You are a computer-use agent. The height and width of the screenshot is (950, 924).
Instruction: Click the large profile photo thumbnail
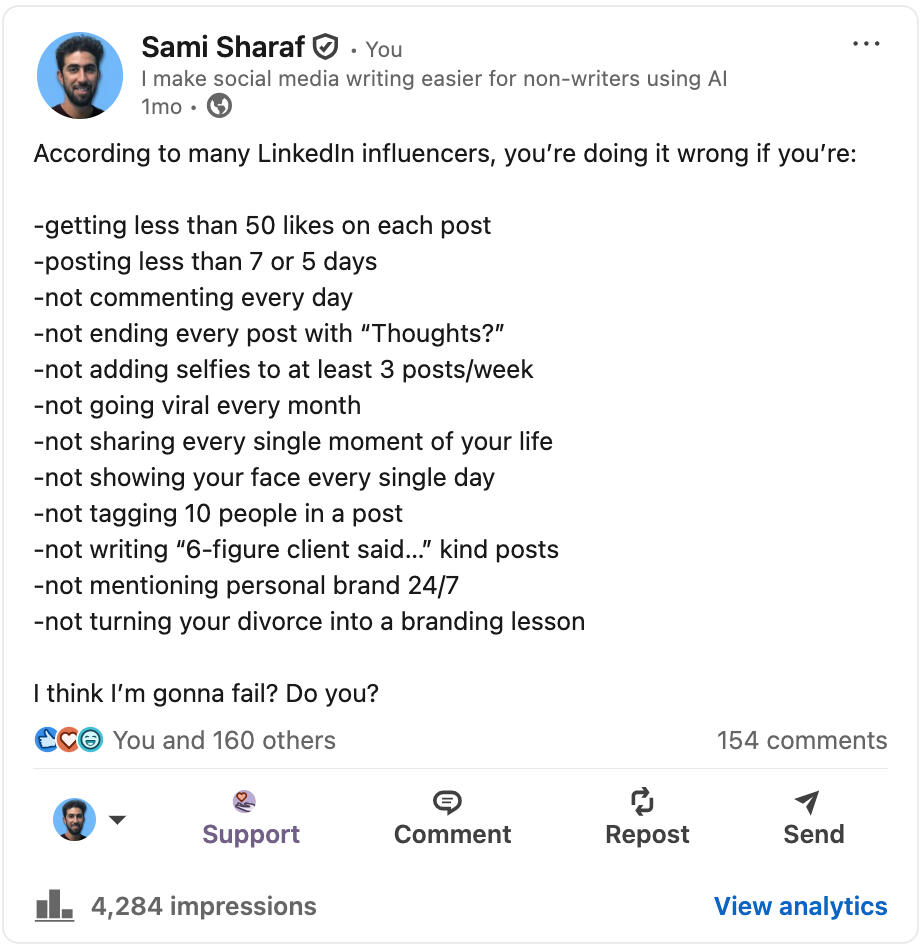click(x=80, y=75)
